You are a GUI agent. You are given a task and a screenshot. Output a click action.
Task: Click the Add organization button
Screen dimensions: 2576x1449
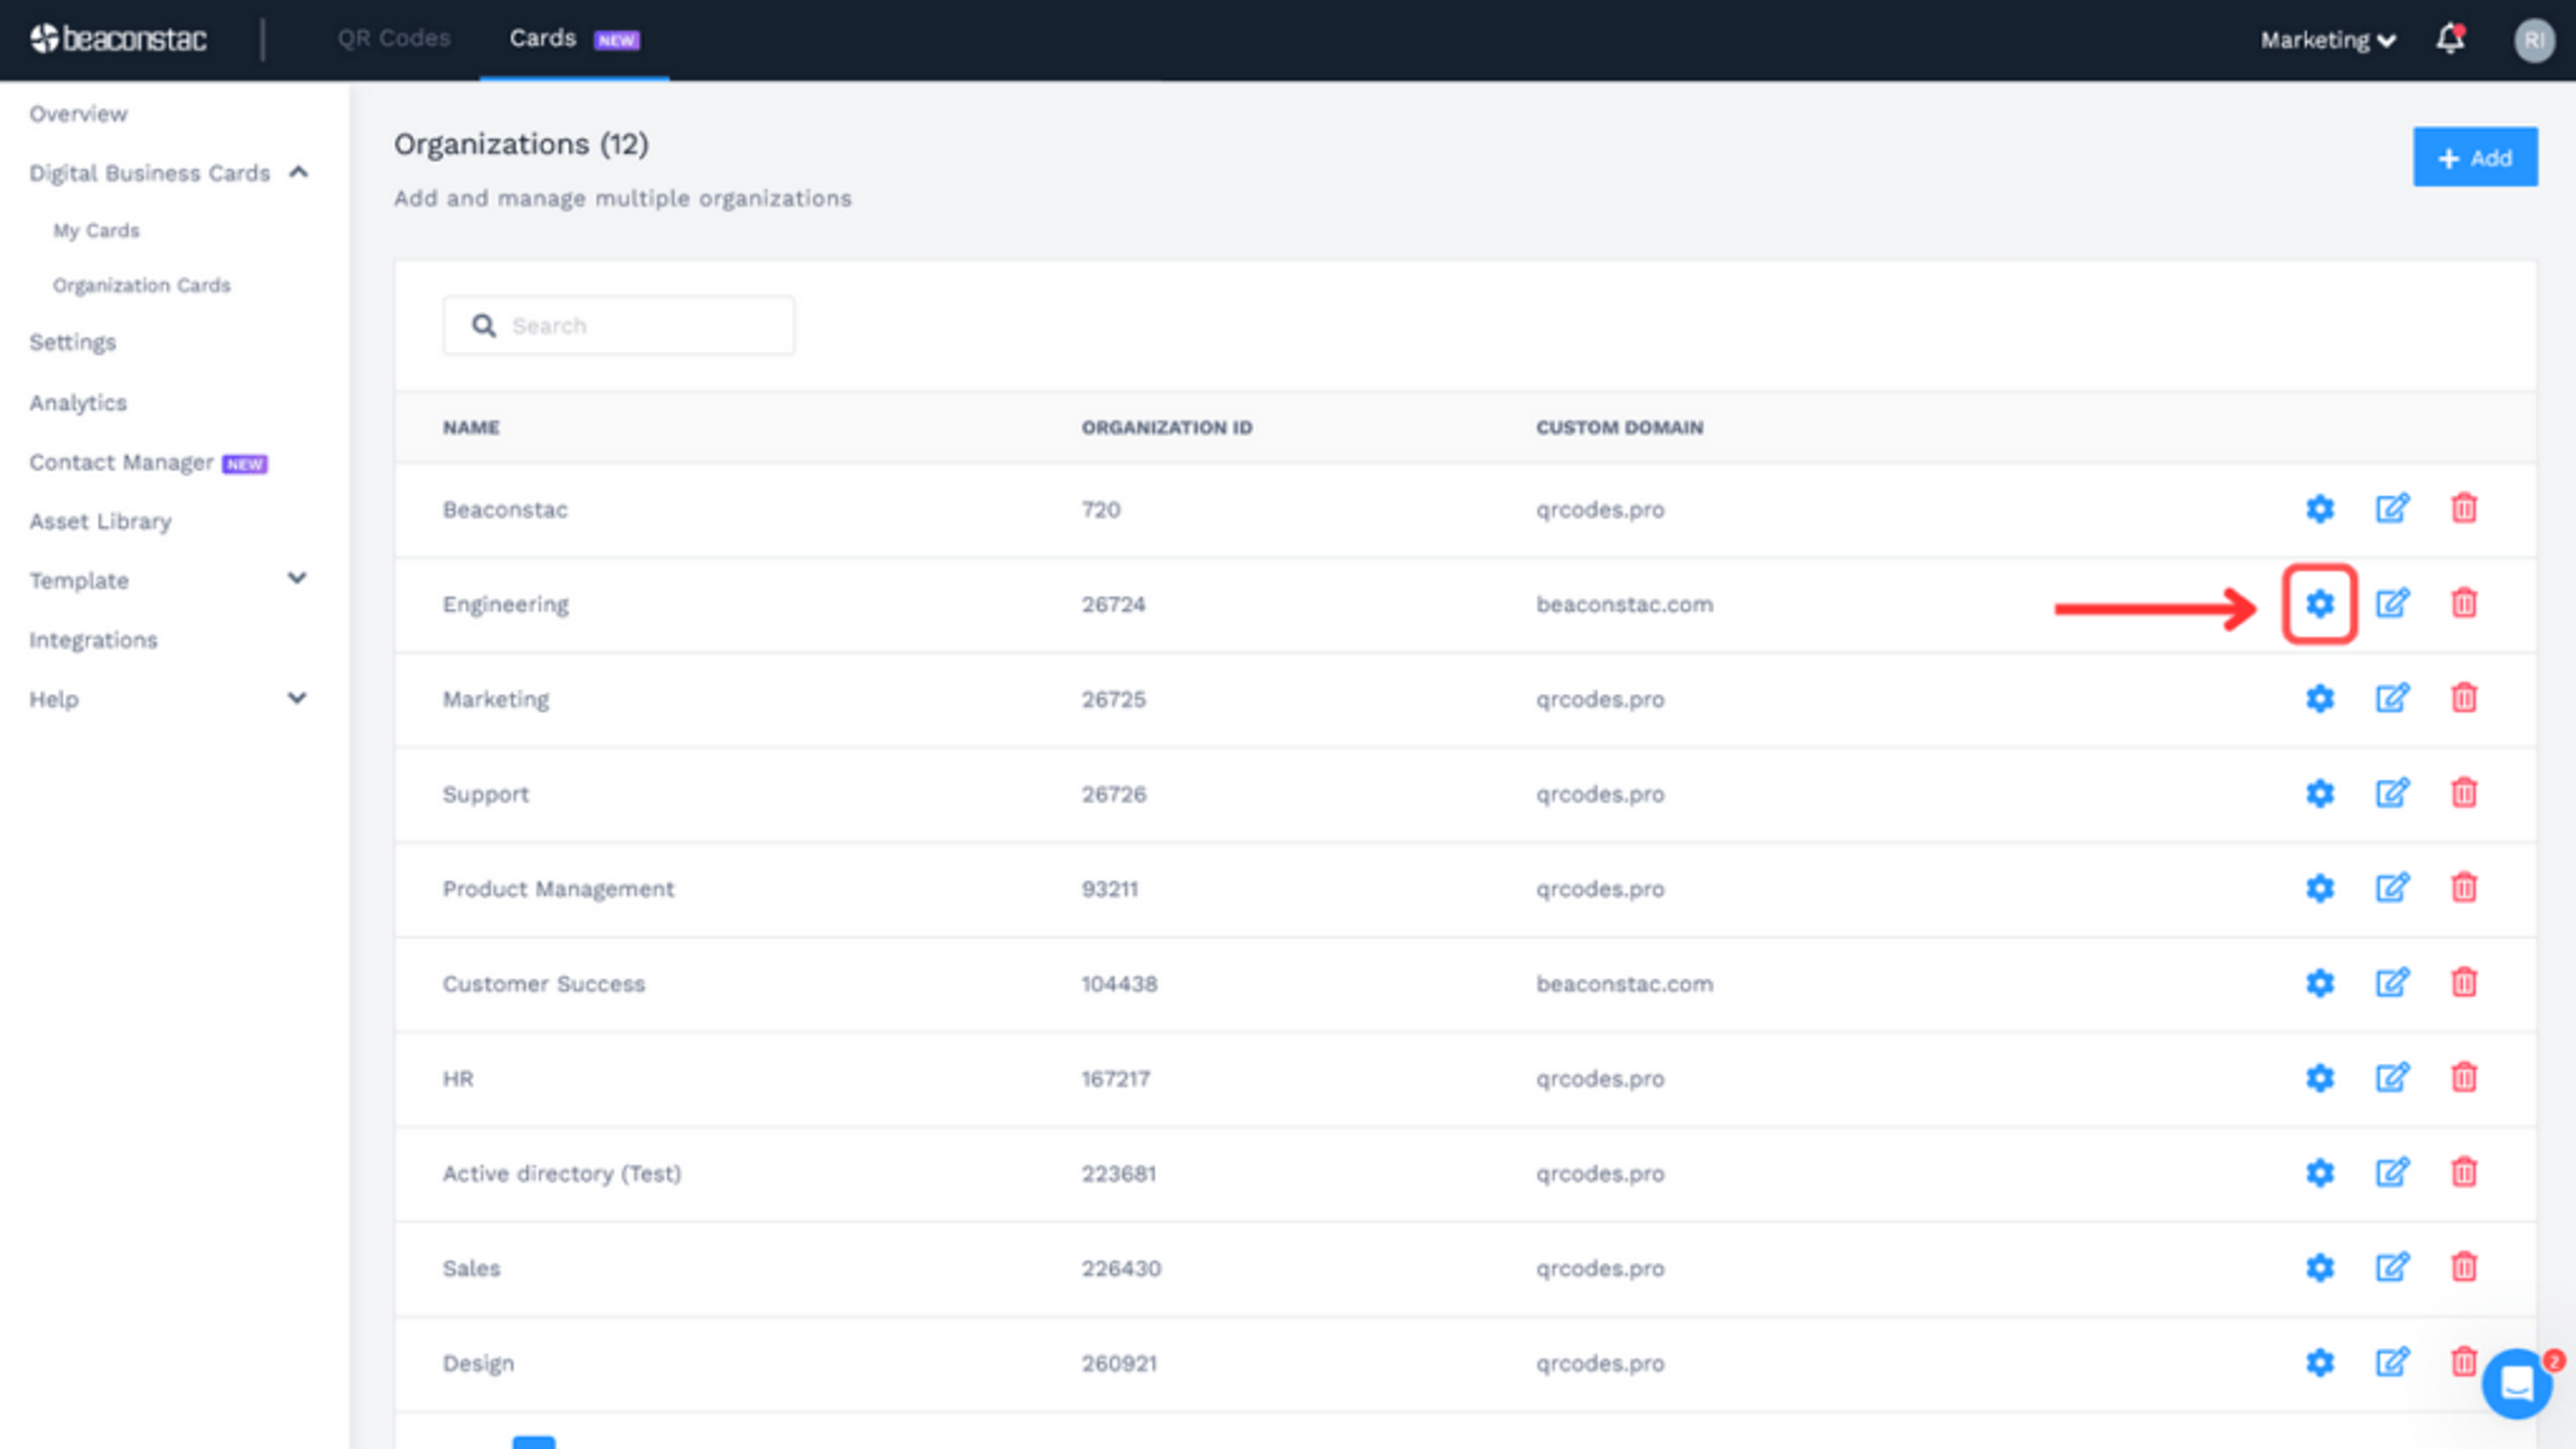2475,157
